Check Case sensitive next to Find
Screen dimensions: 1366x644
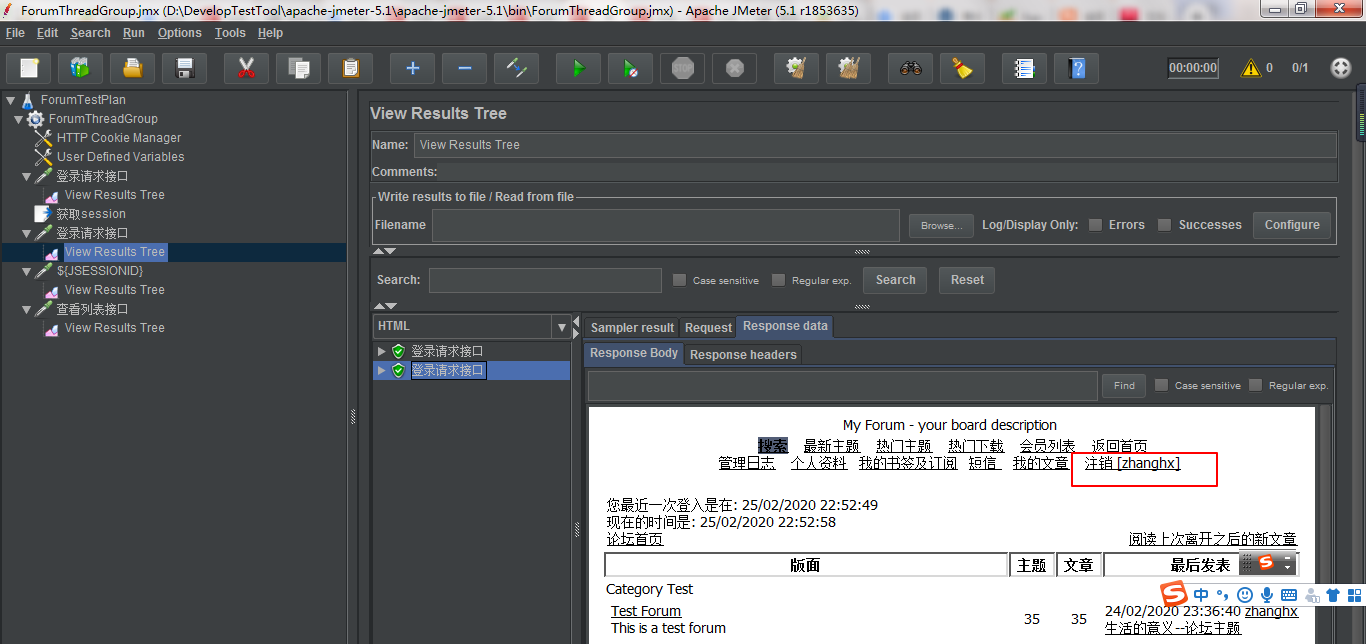(1161, 385)
